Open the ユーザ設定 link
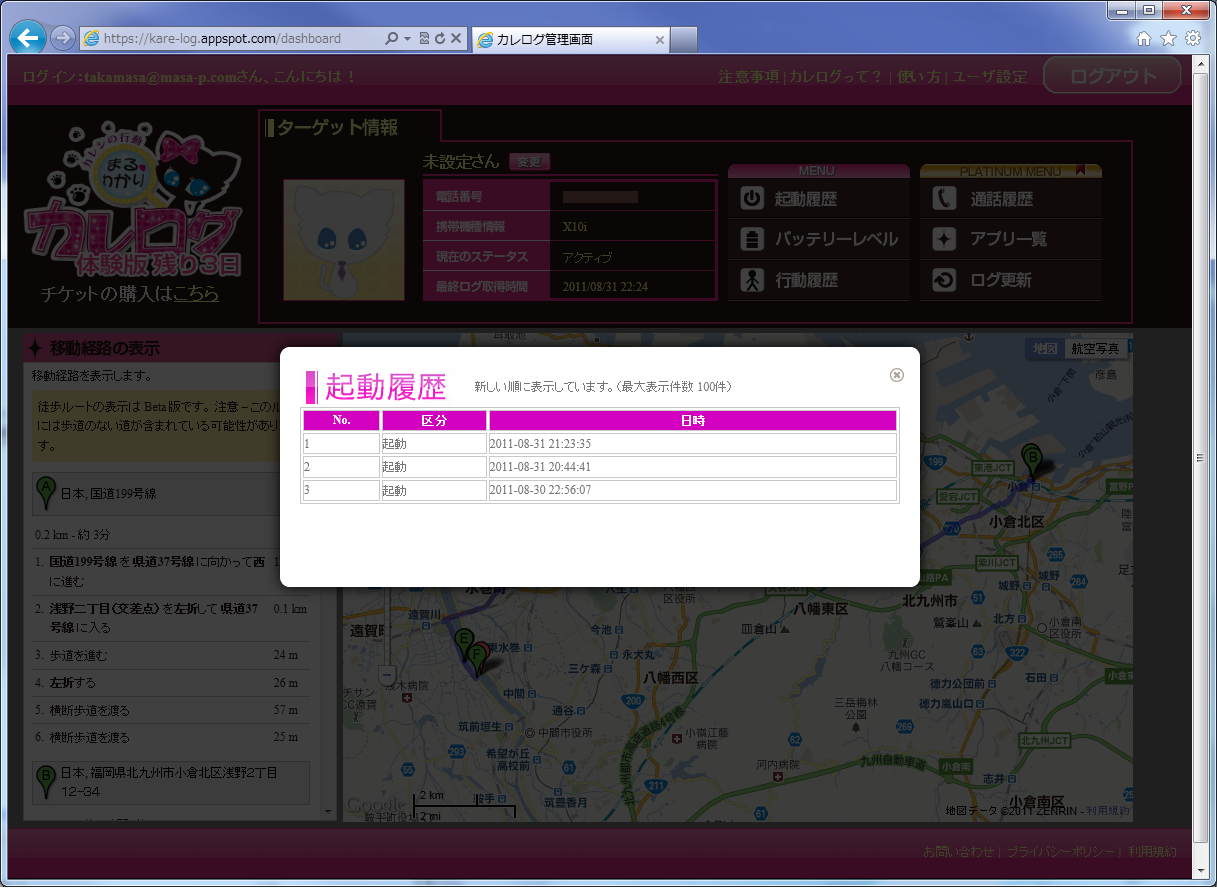The image size is (1217, 888). tap(988, 77)
